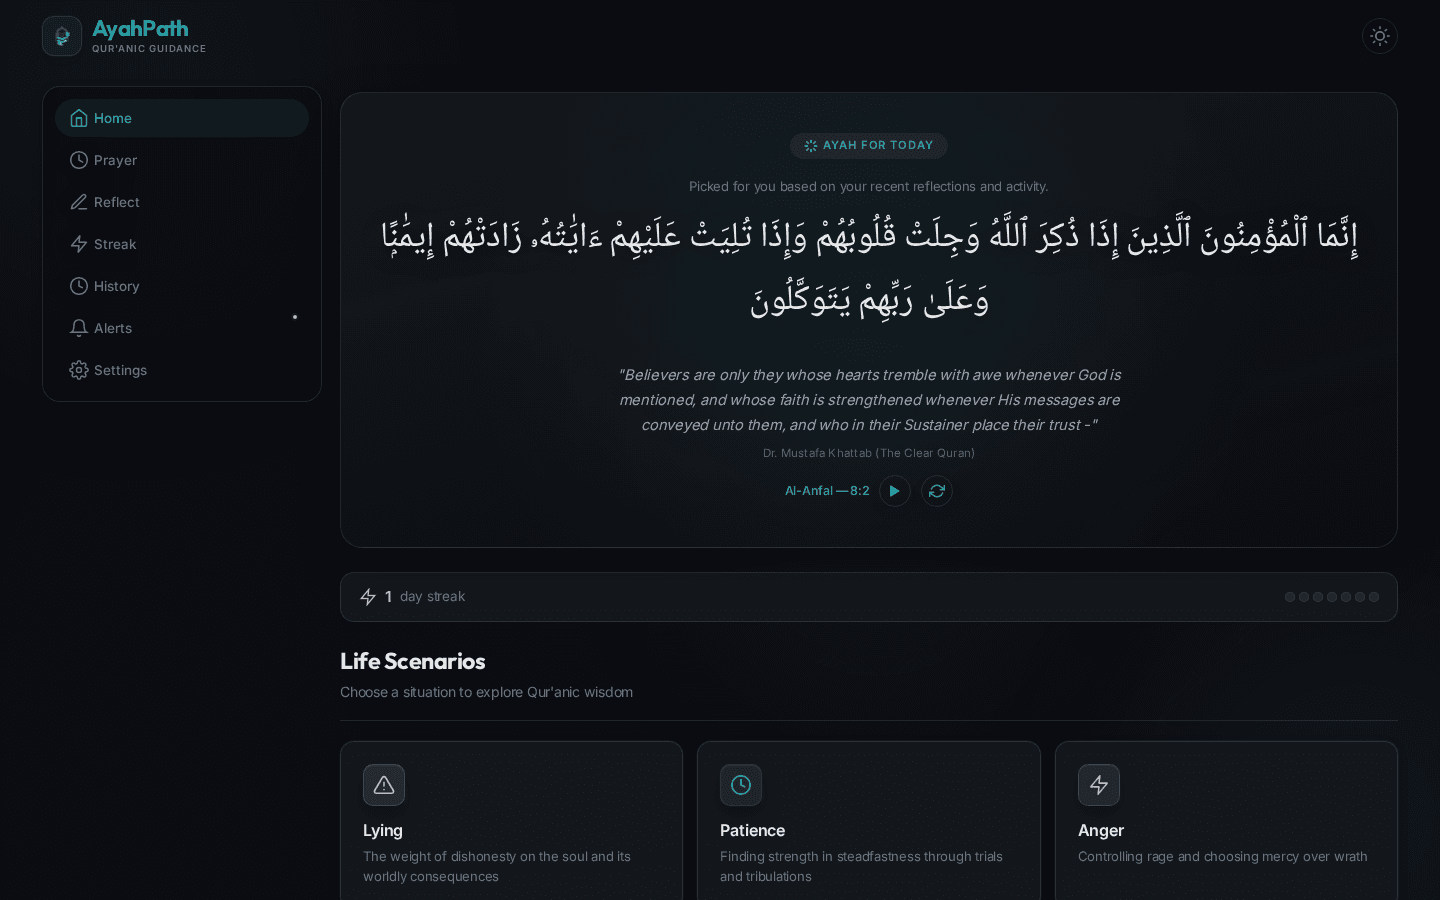Open the Reflect page

(182, 202)
